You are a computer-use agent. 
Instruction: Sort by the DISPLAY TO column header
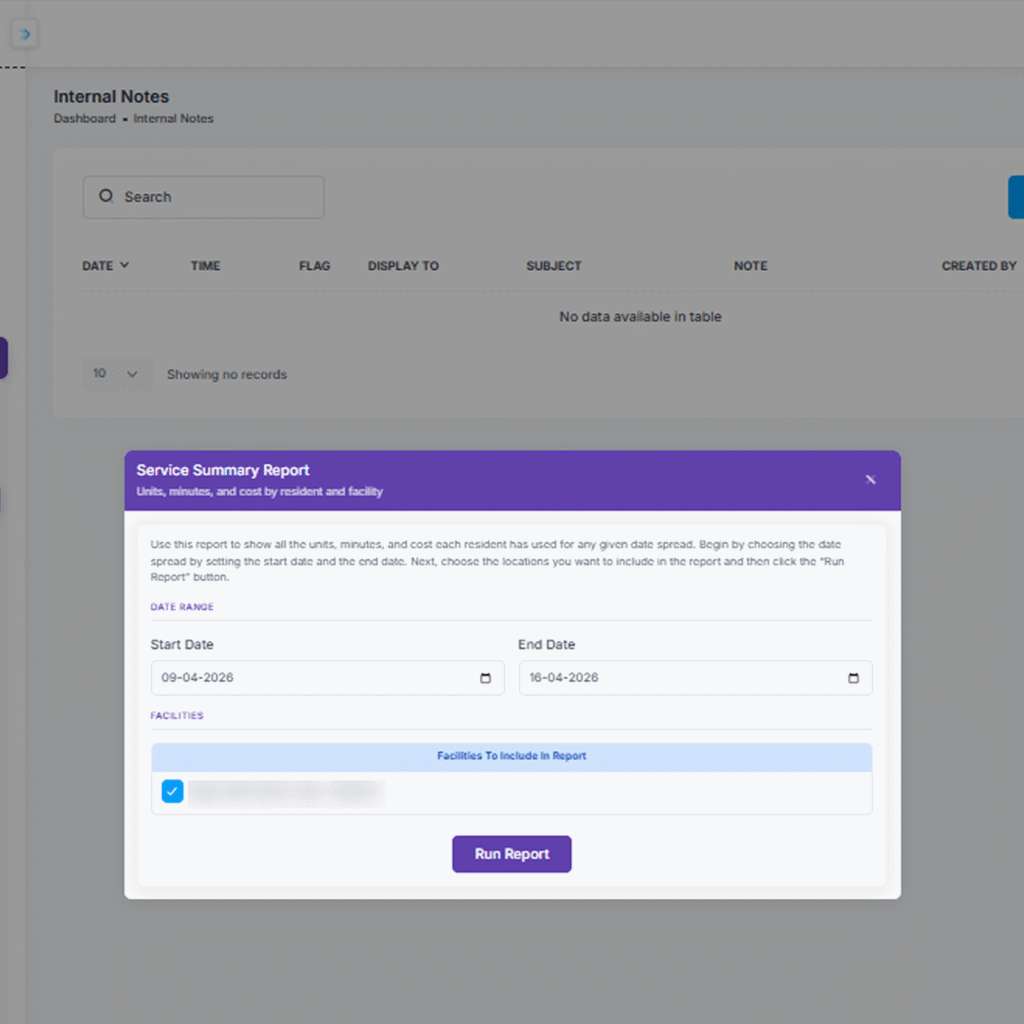[x=403, y=266]
